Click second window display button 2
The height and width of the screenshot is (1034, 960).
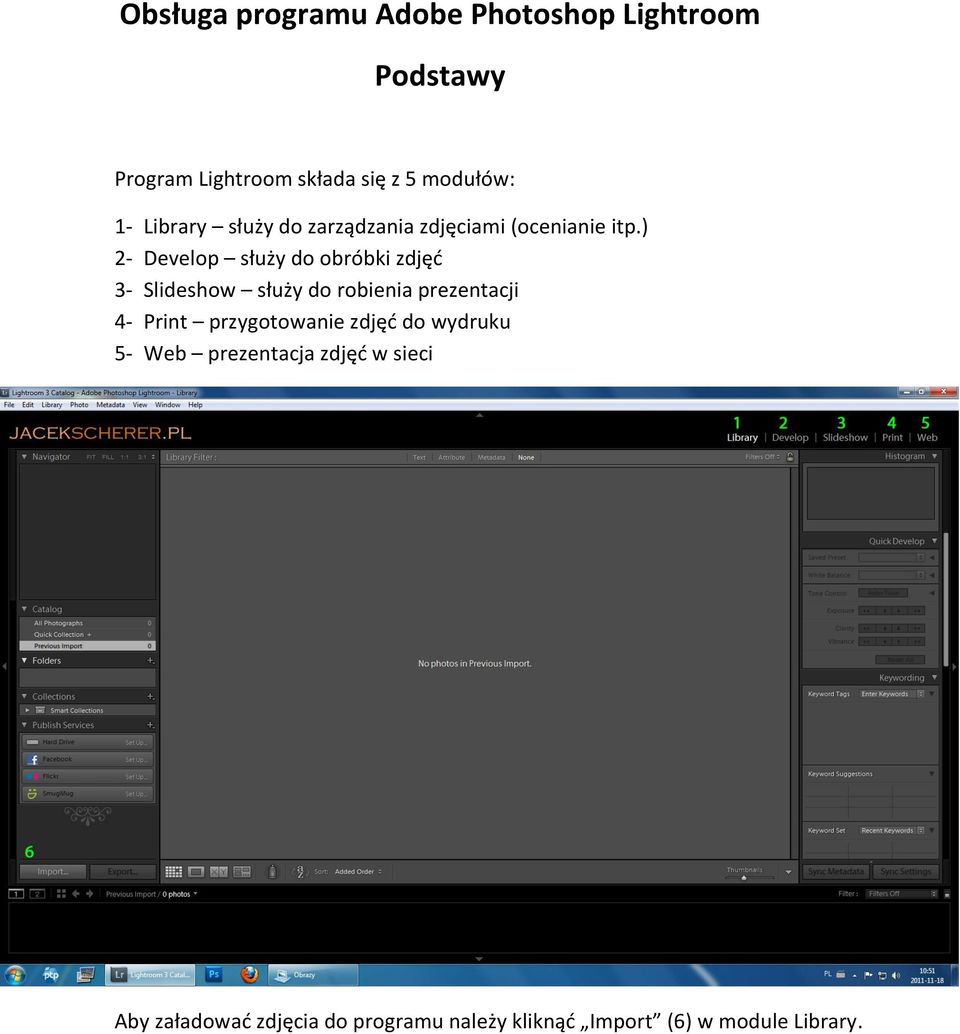tap(38, 894)
